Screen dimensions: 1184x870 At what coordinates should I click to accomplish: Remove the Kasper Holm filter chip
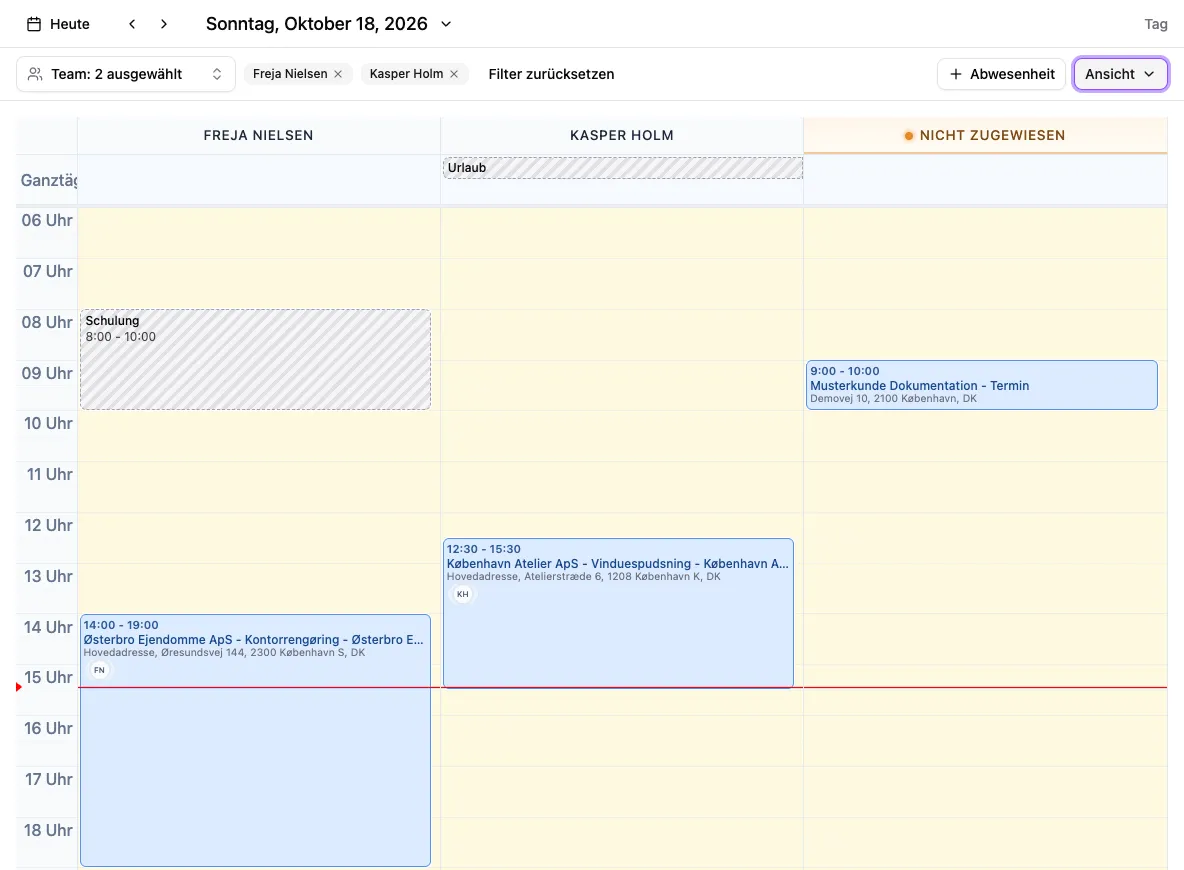point(454,74)
